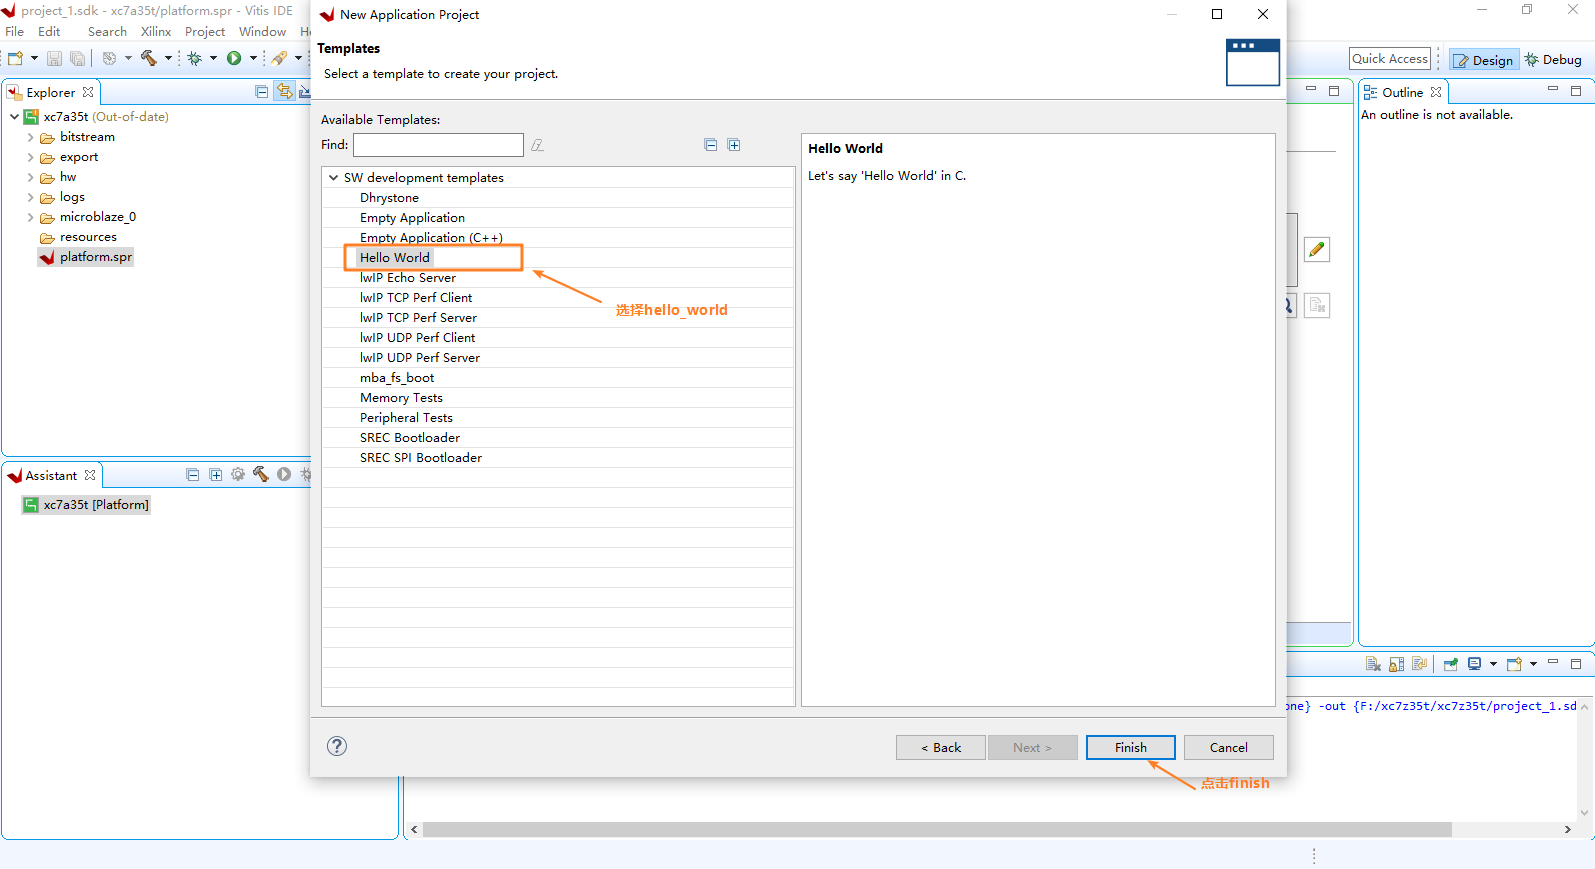Collapse the xc7a35t project node in Explorer
Screen dimensions: 1595x869
coord(14,116)
